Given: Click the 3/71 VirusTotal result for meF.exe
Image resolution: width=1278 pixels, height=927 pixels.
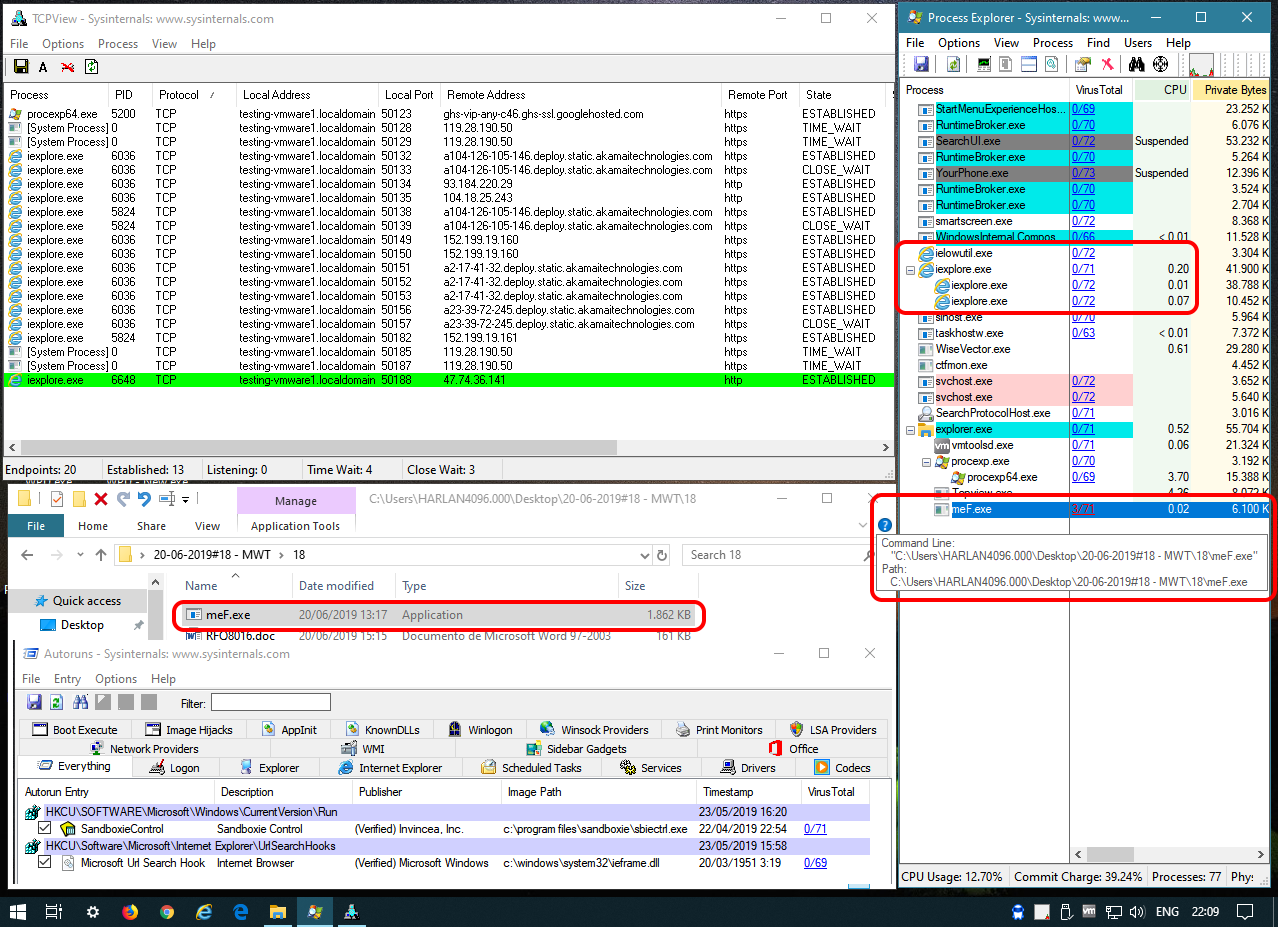Looking at the screenshot, I should (1083, 509).
